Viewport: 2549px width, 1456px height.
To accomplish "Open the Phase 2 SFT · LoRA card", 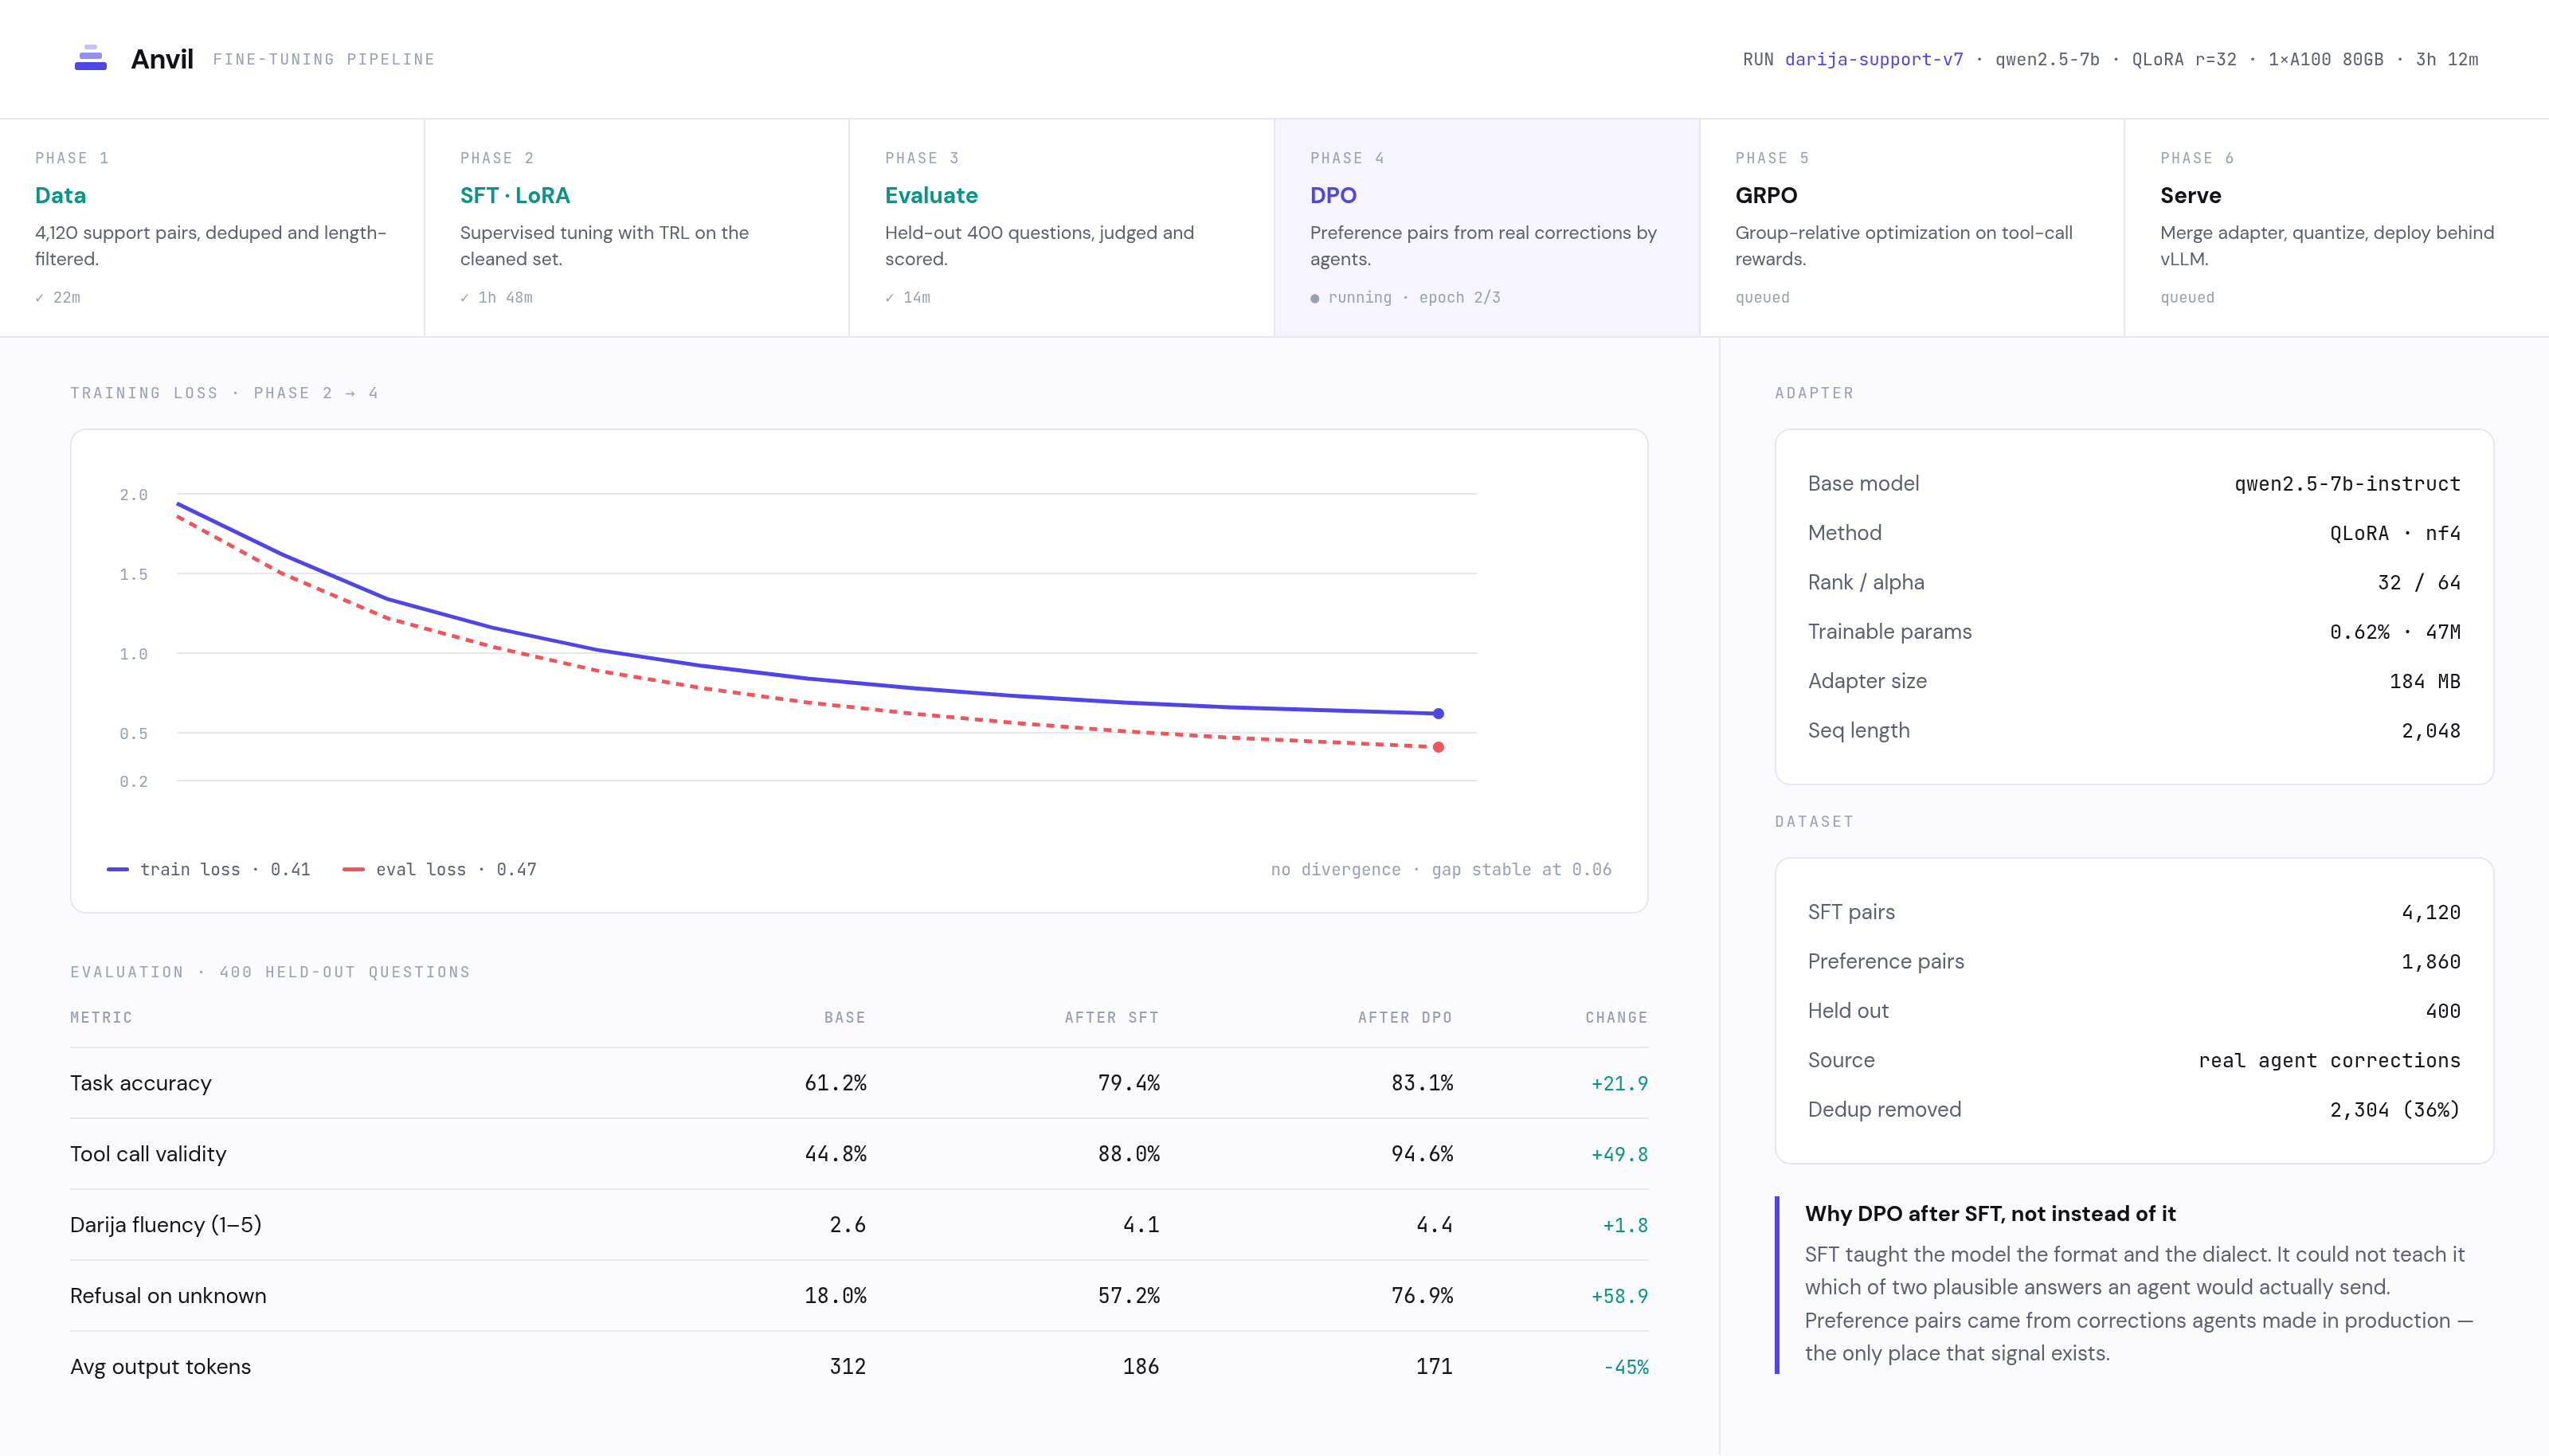I will coord(637,228).
